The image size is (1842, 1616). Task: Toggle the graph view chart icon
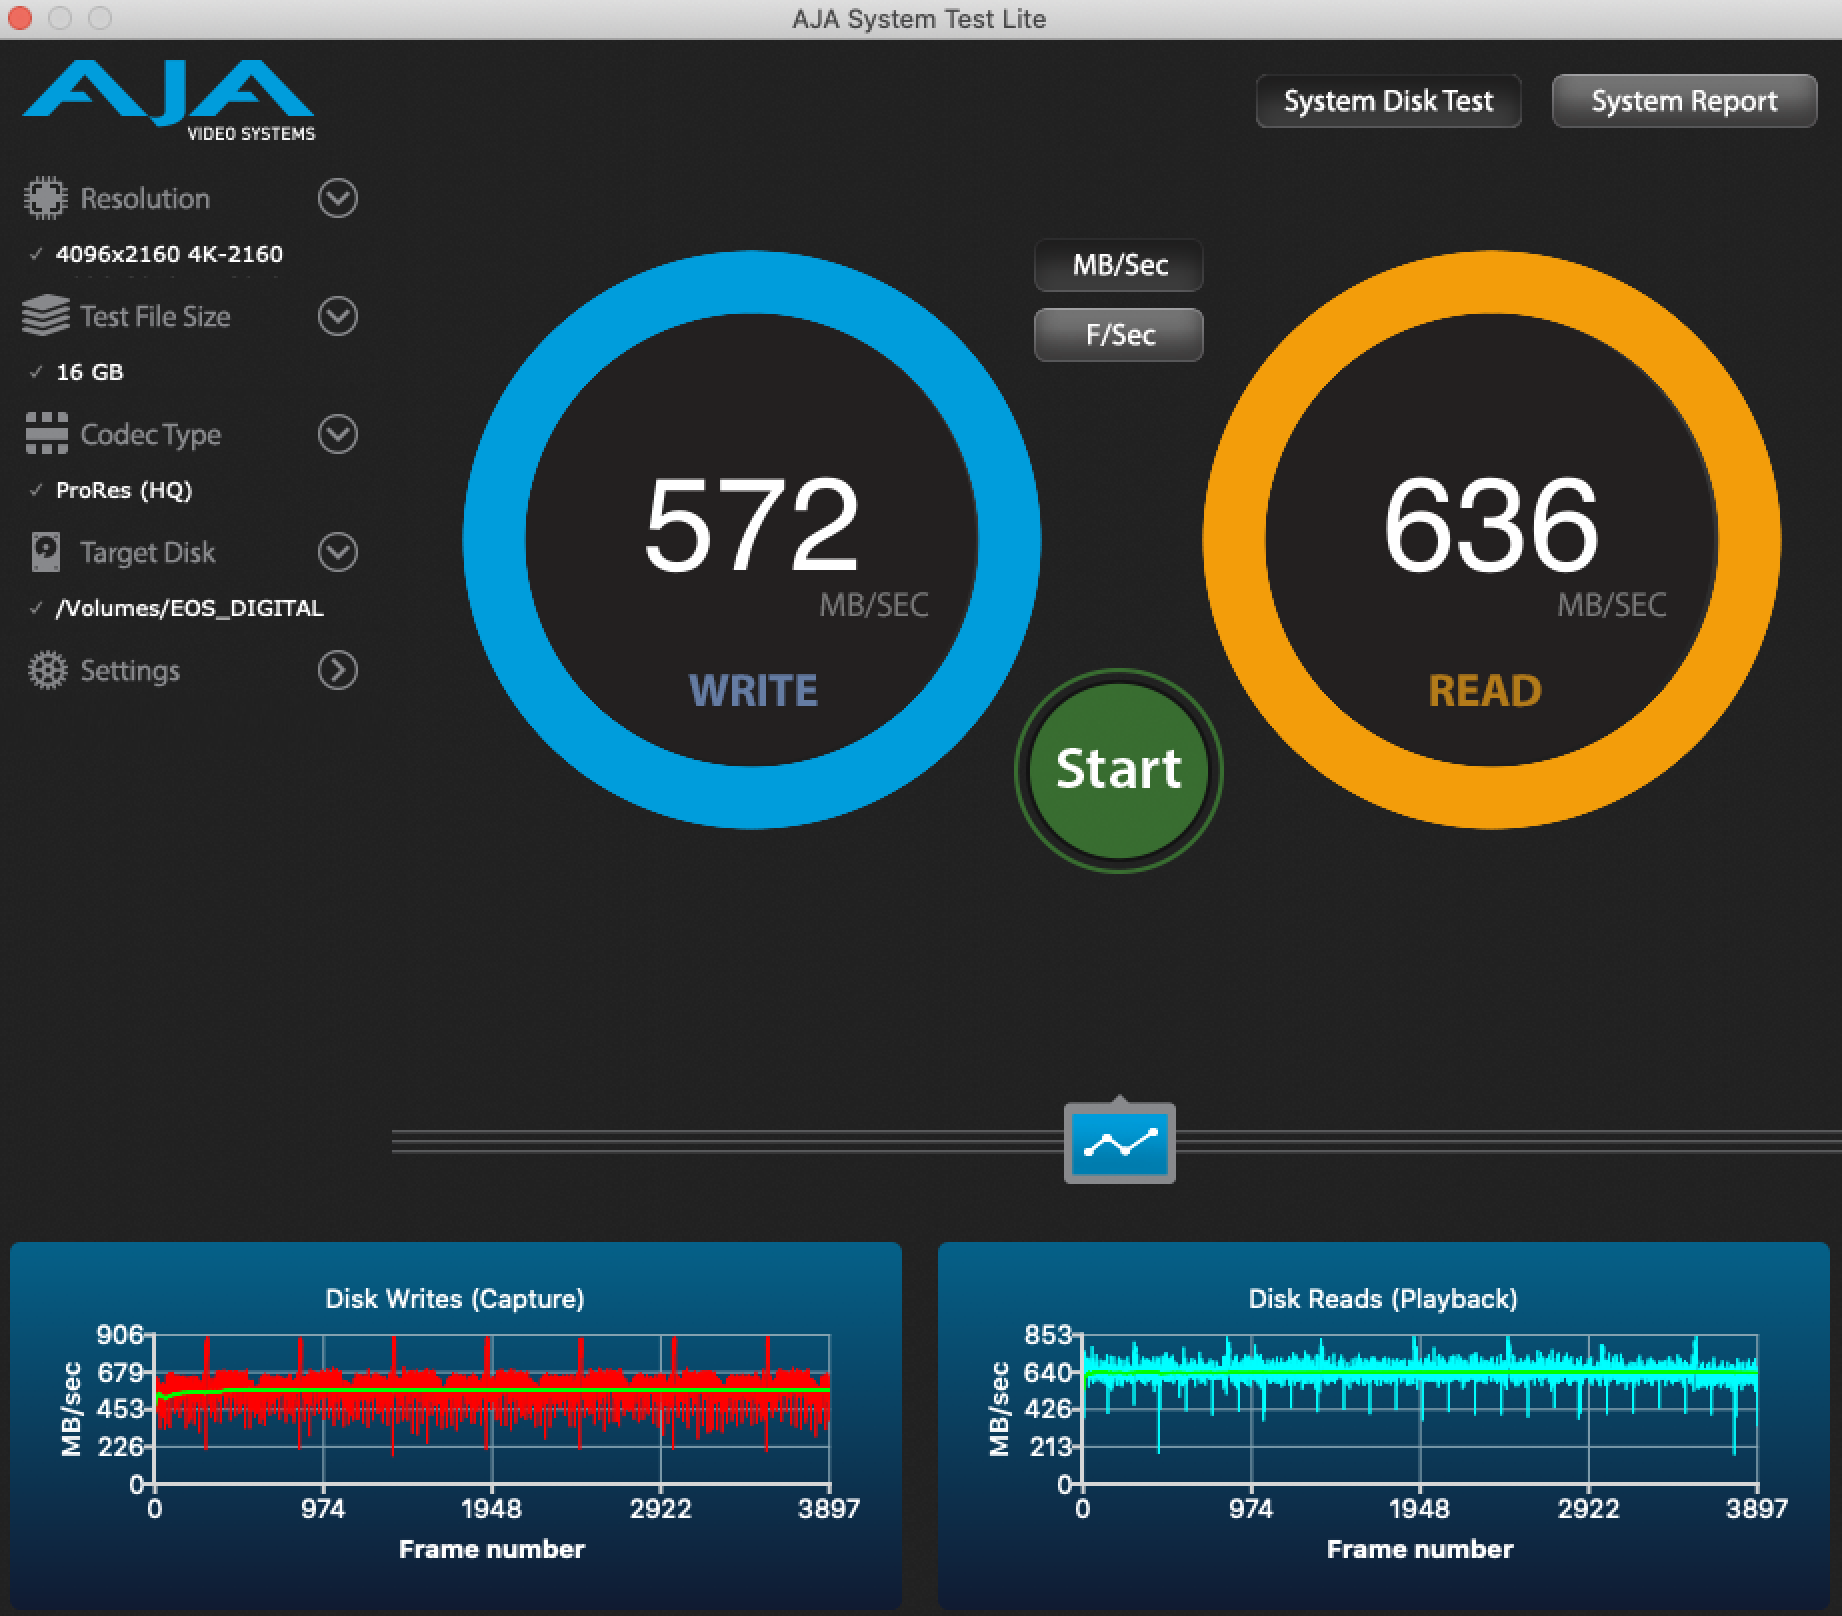point(1119,1143)
